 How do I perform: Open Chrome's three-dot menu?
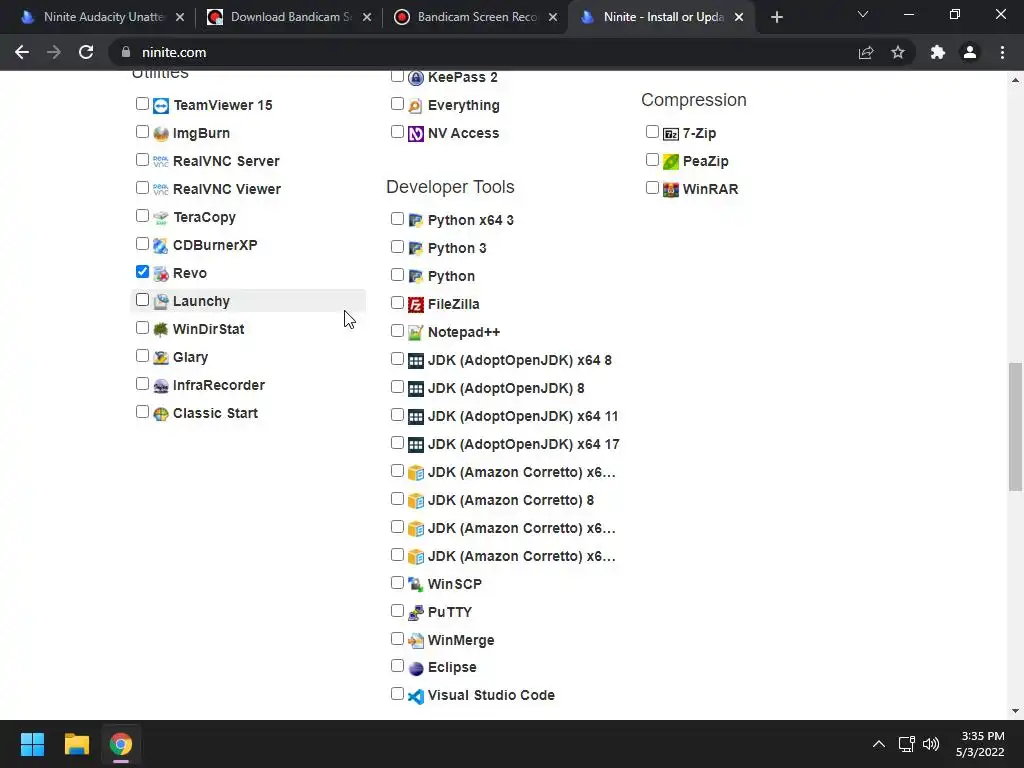pyautogui.click(x=1002, y=52)
